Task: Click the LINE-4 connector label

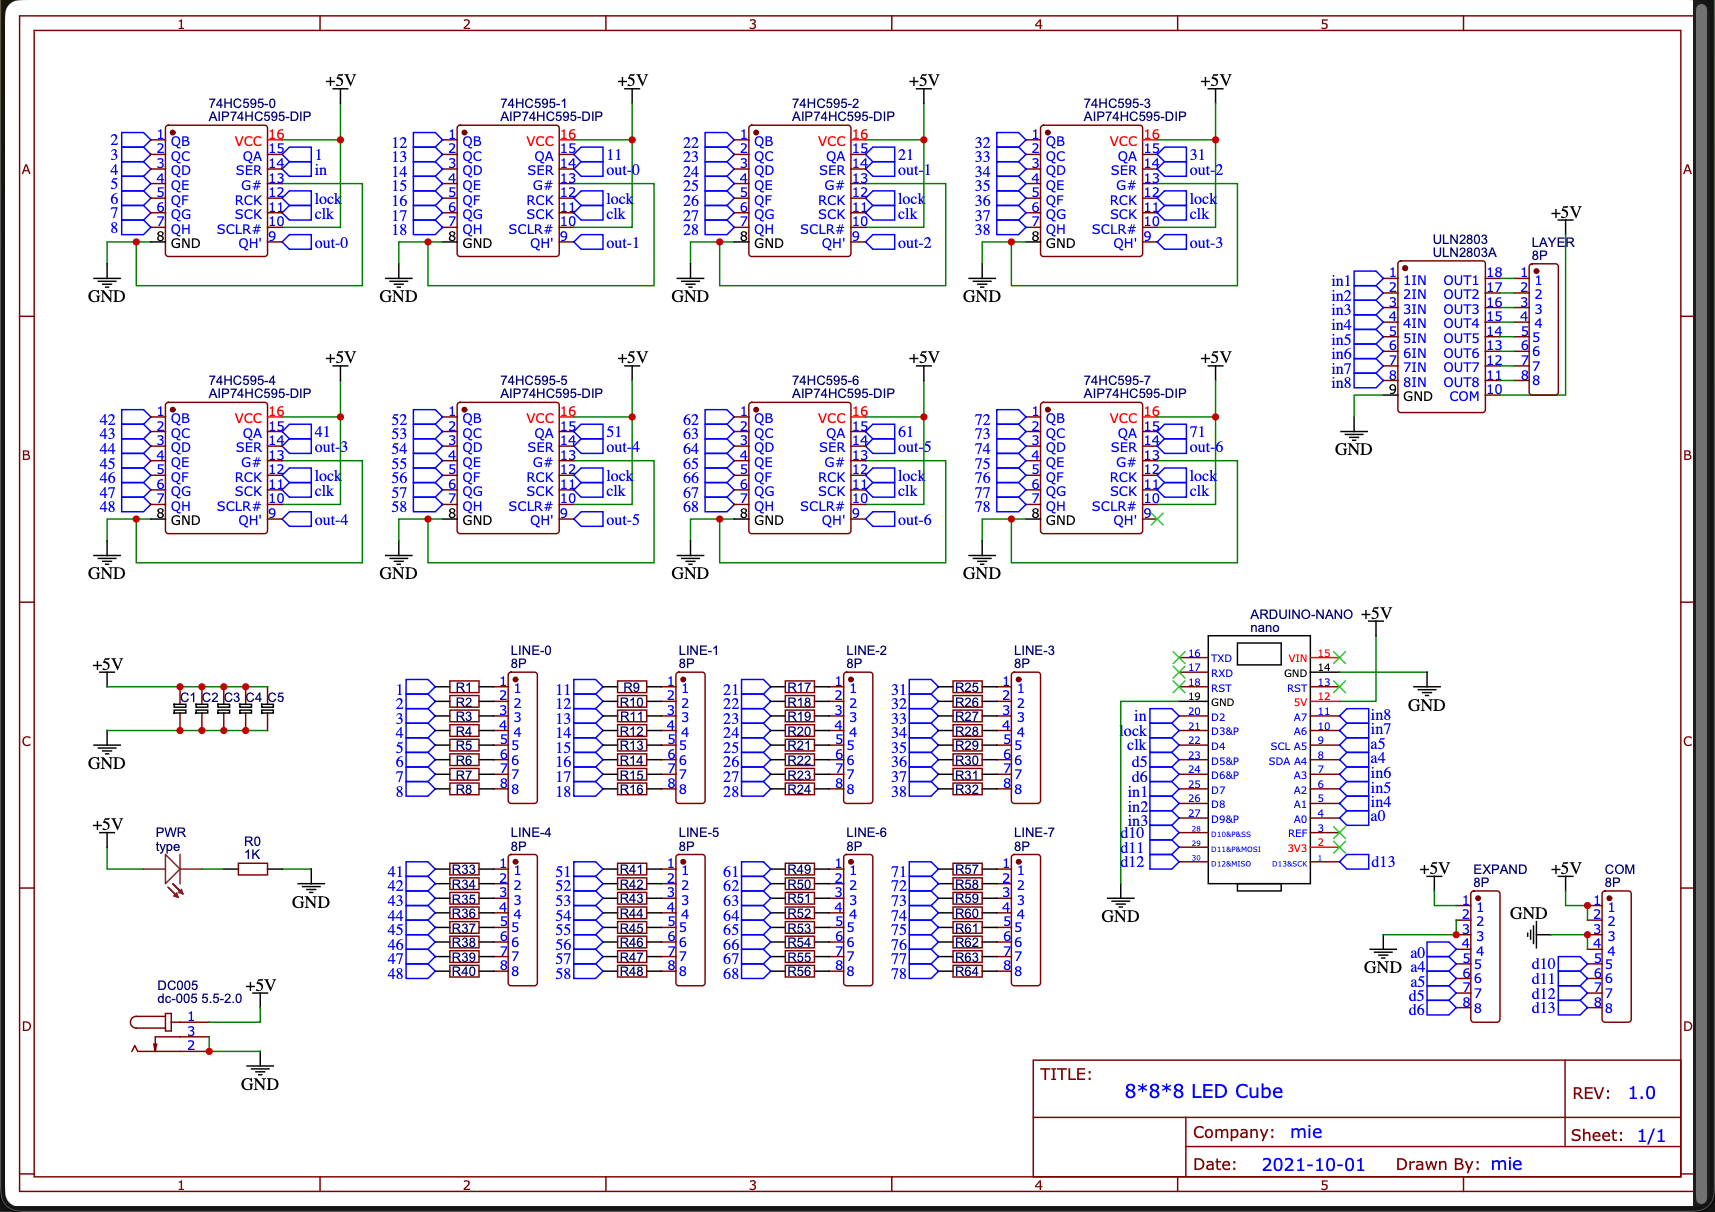Action: (531, 833)
